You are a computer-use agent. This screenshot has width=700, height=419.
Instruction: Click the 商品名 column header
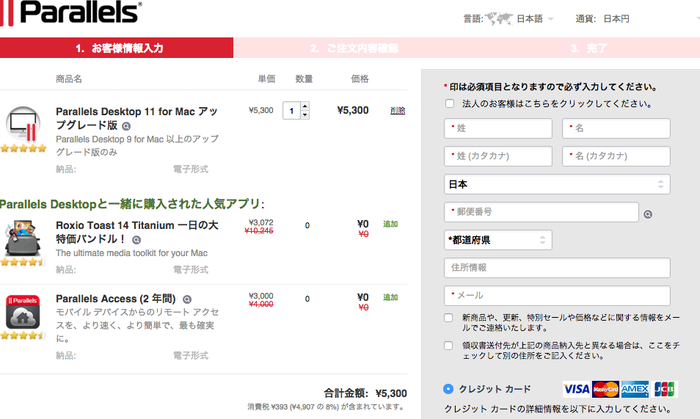tap(69, 79)
